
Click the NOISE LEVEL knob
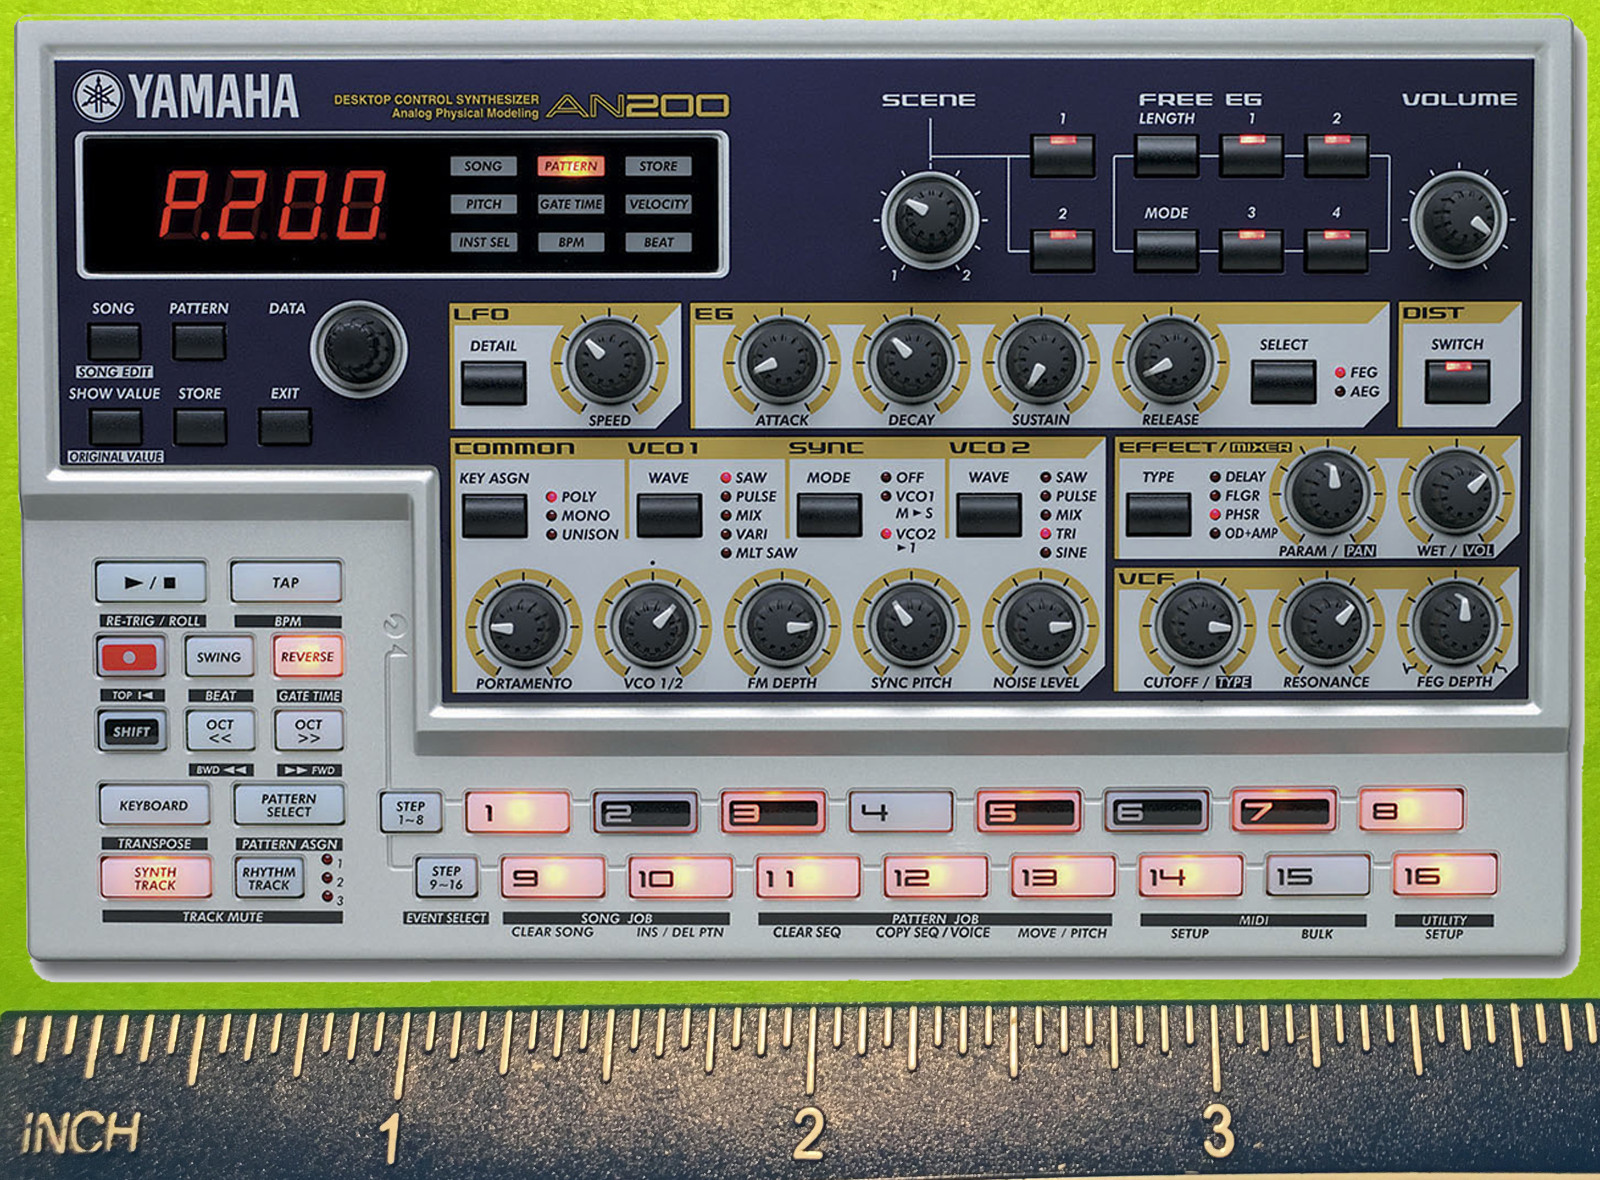[1040, 626]
